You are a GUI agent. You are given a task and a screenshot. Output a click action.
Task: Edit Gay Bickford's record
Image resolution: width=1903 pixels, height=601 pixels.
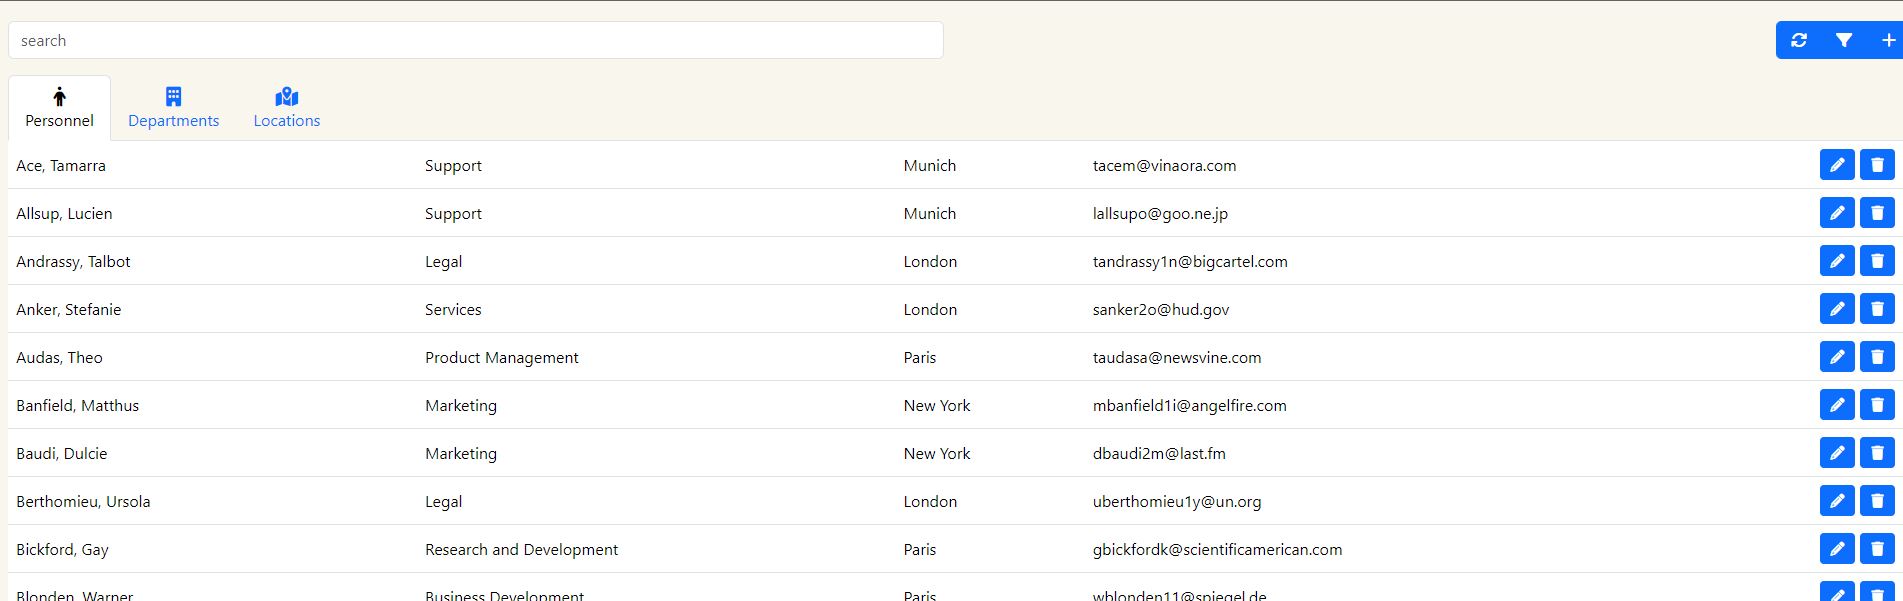point(1837,549)
